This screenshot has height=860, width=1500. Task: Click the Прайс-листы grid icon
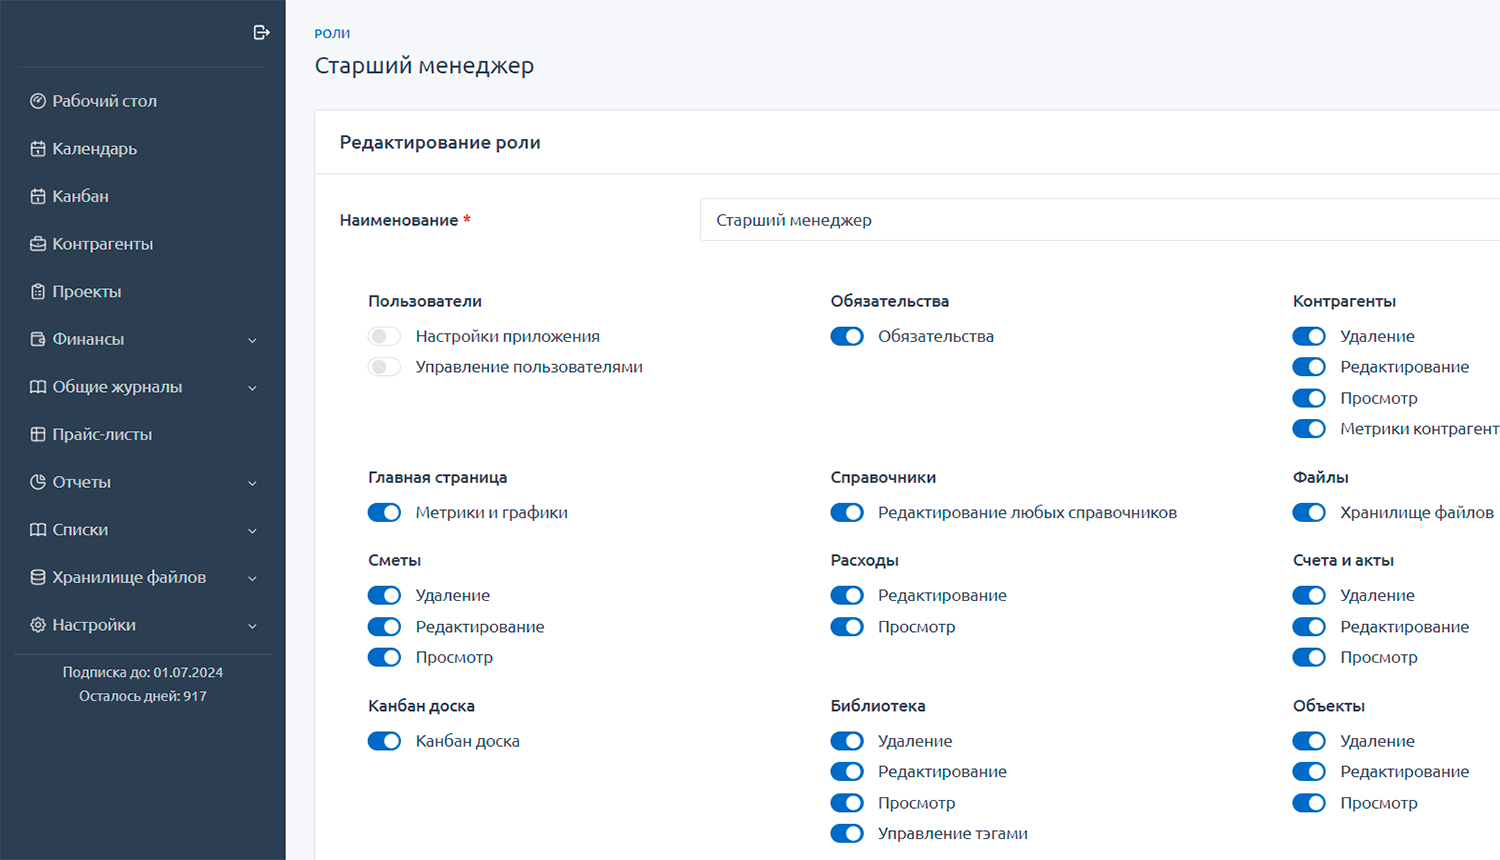[x=37, y=434]
